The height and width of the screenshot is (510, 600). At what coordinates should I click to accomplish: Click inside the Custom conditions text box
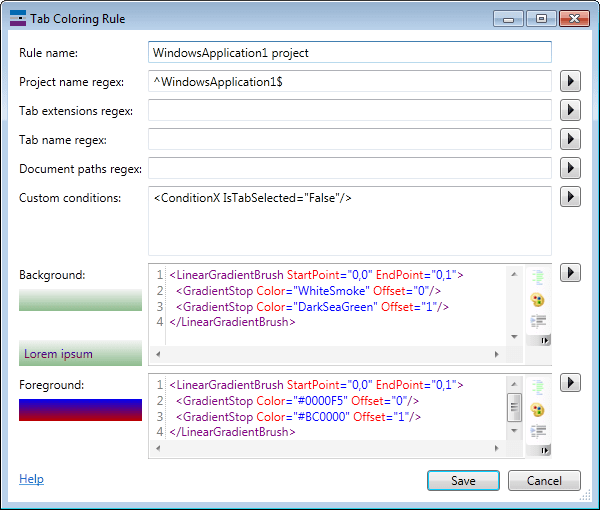(350, 221)
